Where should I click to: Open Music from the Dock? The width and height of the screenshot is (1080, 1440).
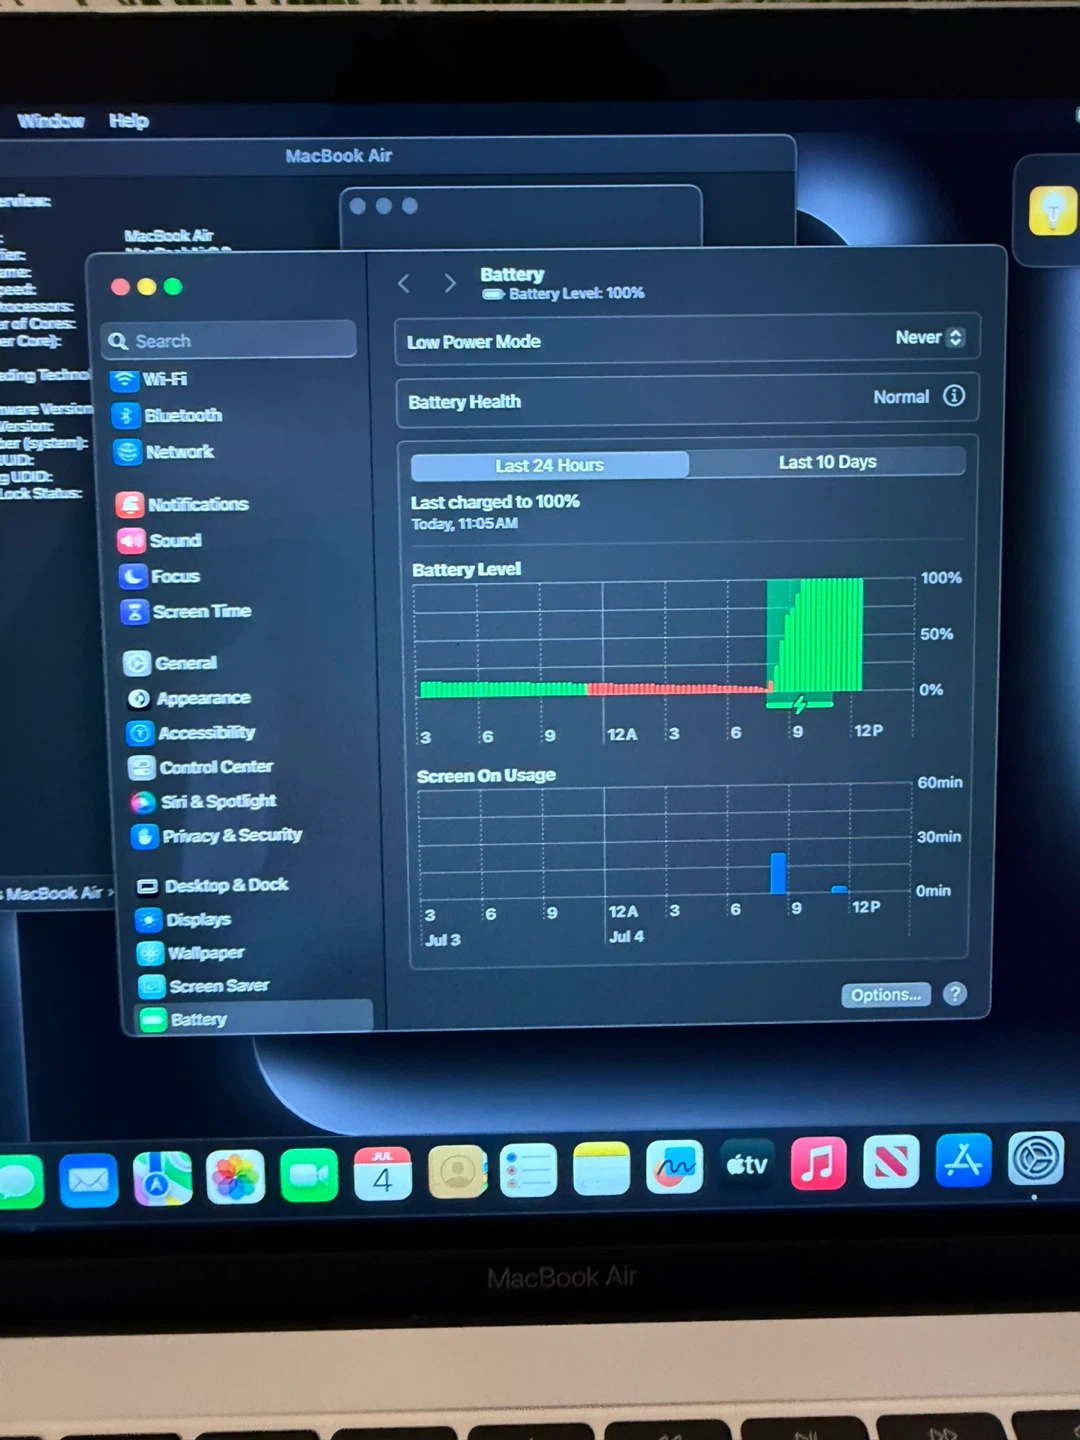pos(819,1163)
